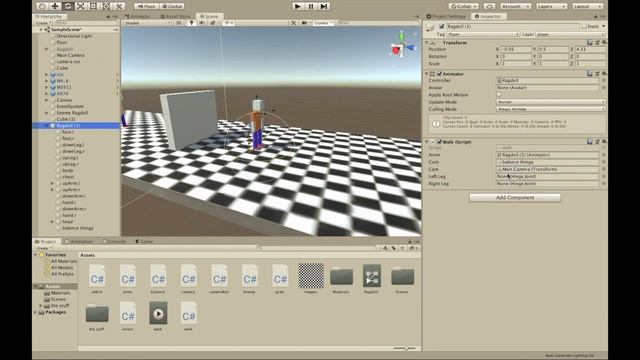This screenshot has height=360, width=640.
Task: Adjust the asset icon size slider
Action: click(x=405, y=348)
